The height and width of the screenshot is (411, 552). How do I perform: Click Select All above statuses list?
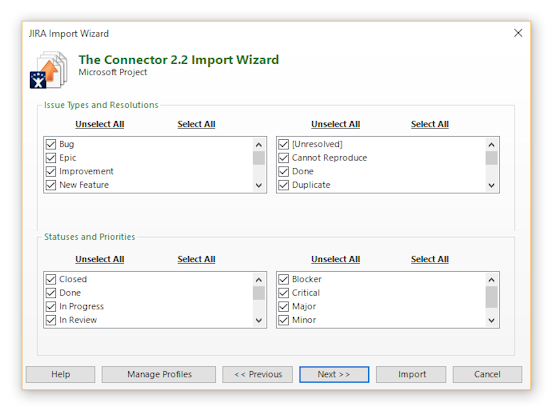[x=196, y=259]
